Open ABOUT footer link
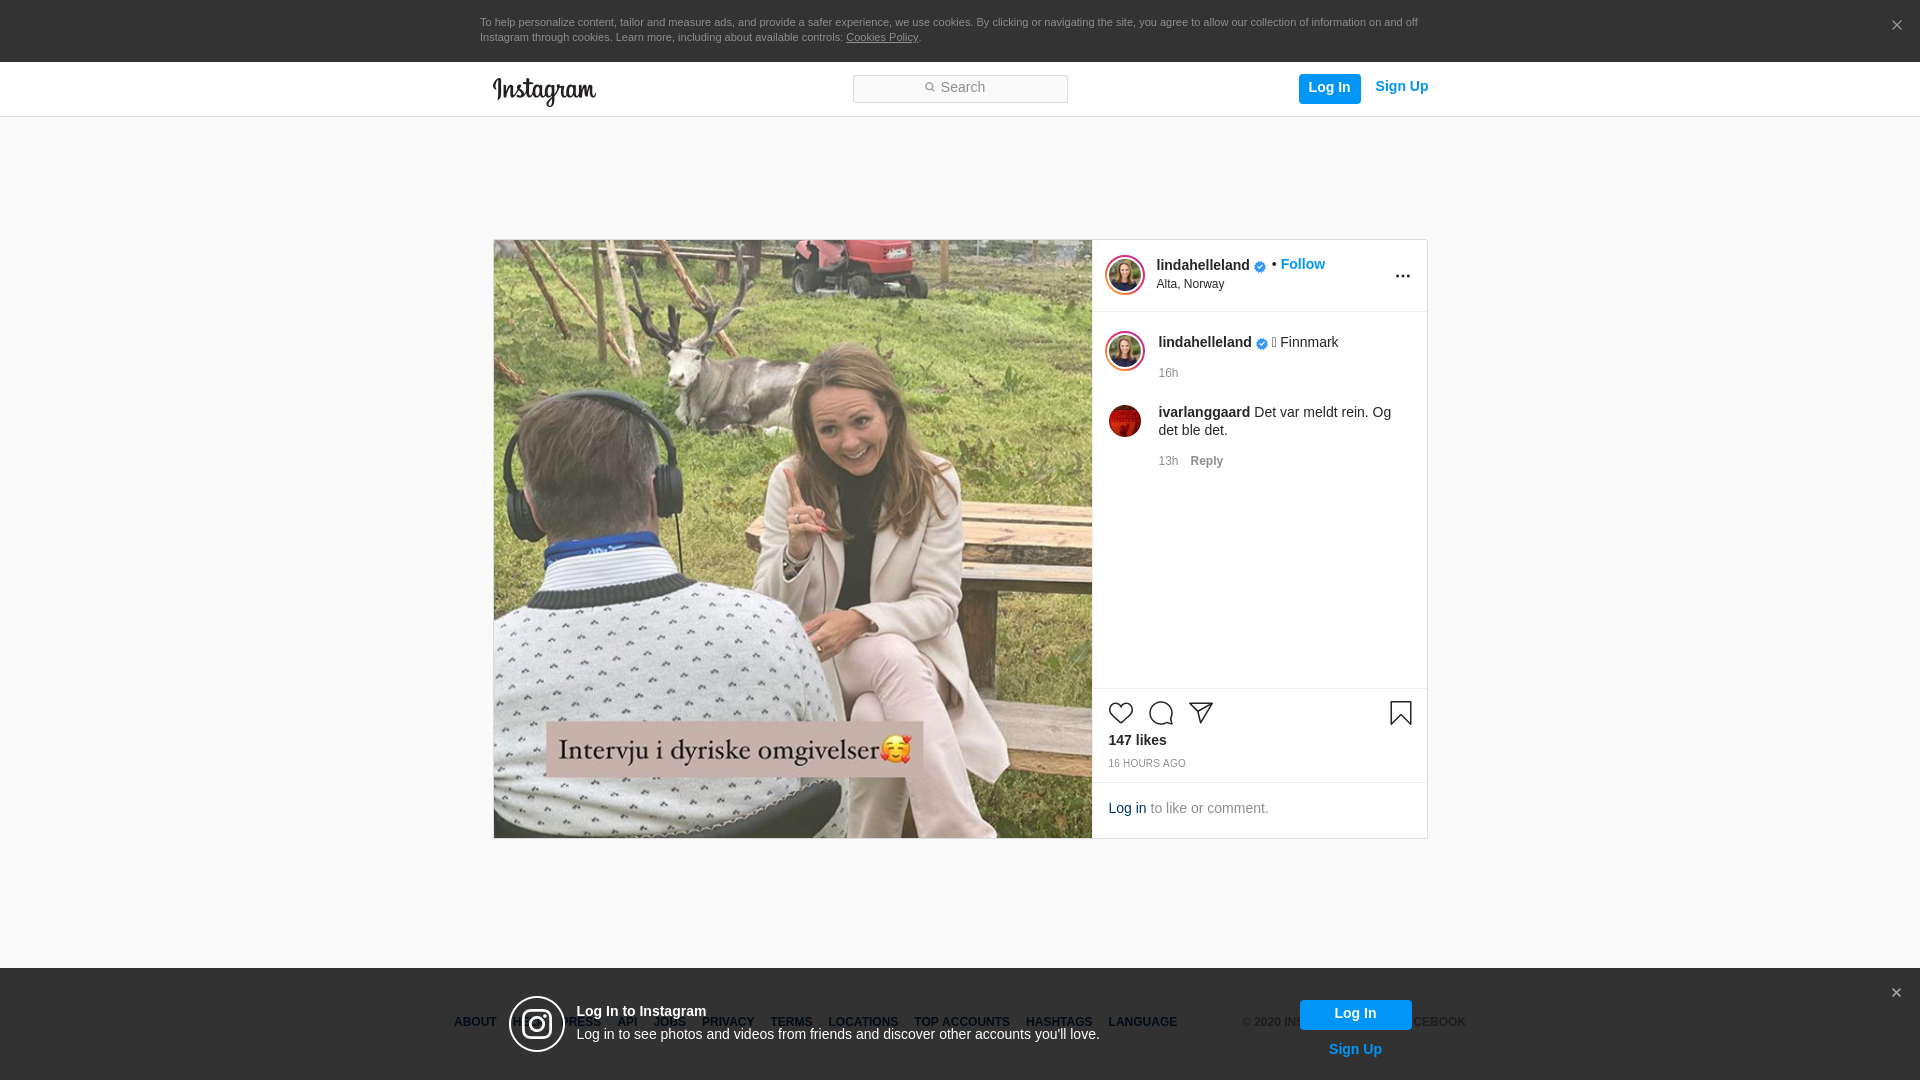The height and width of the screenshot is (1080, 1920). click(475, 1022)
